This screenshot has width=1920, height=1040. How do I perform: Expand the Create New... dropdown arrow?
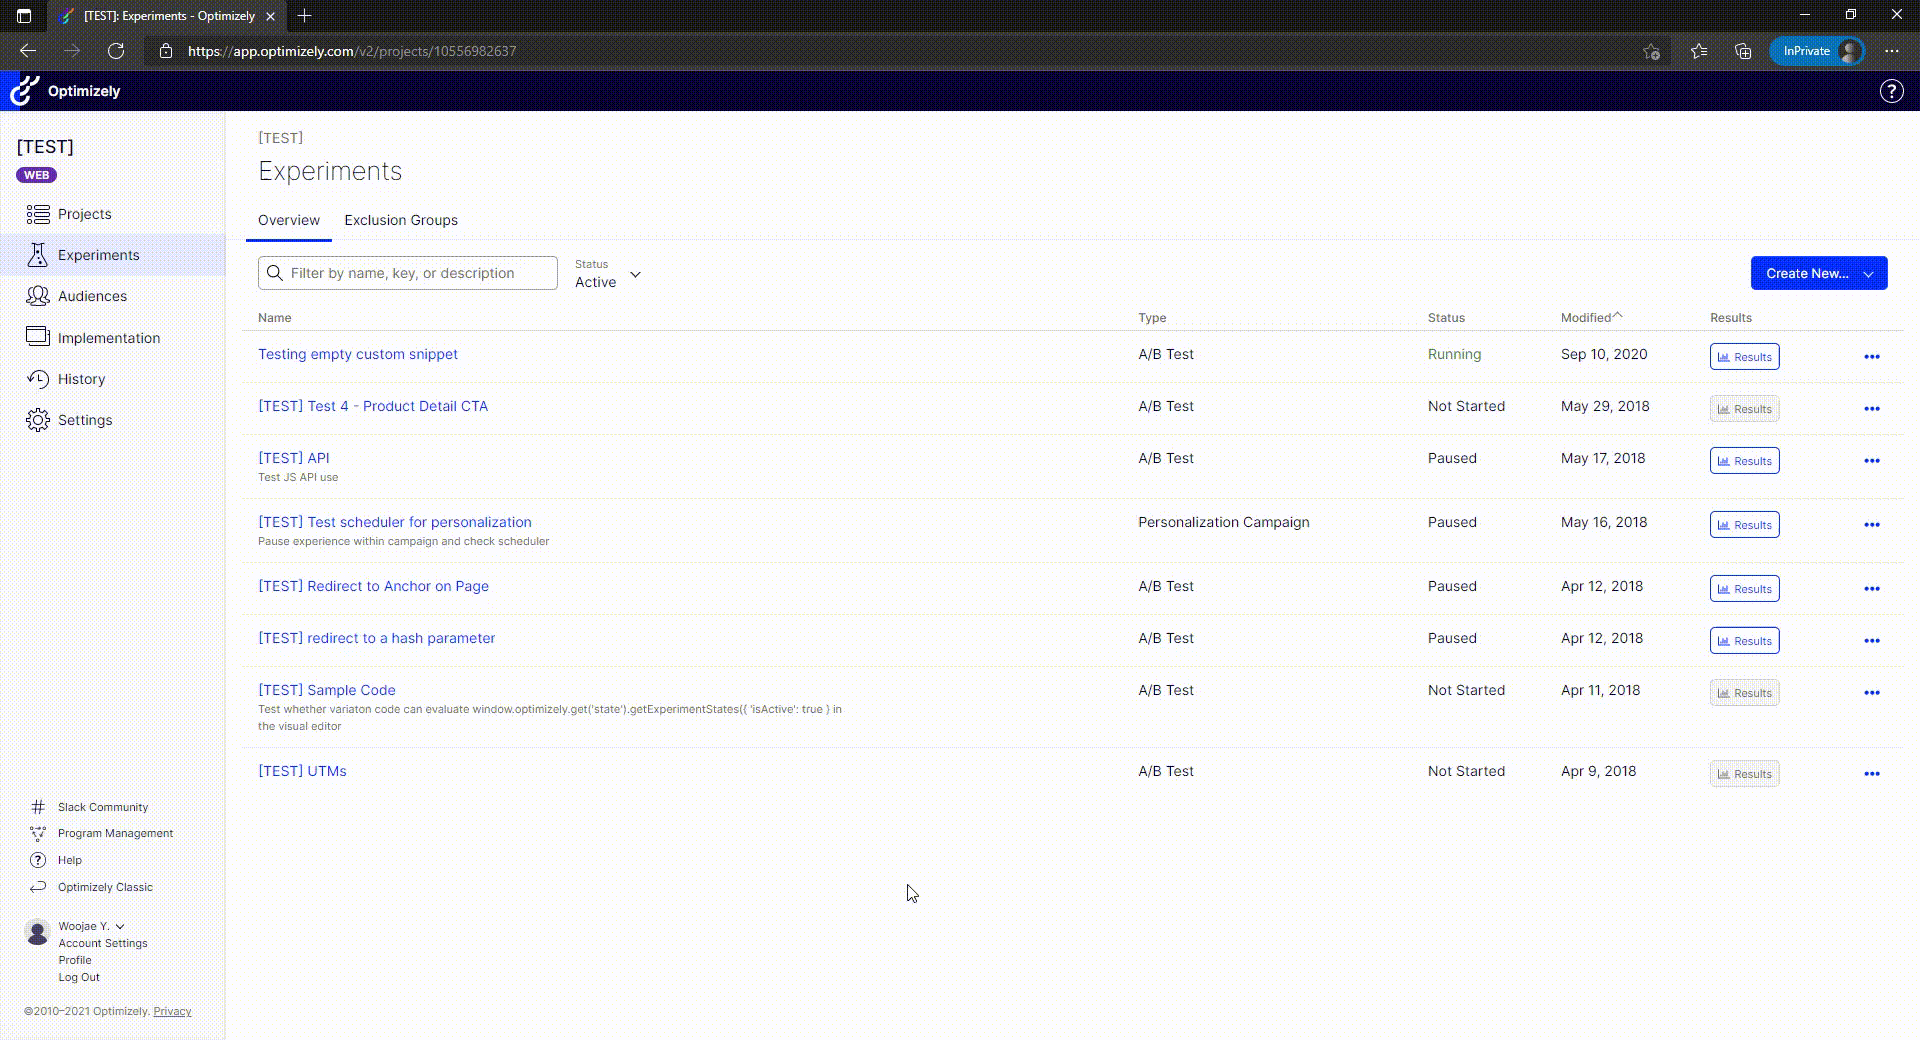point(1868,274)
